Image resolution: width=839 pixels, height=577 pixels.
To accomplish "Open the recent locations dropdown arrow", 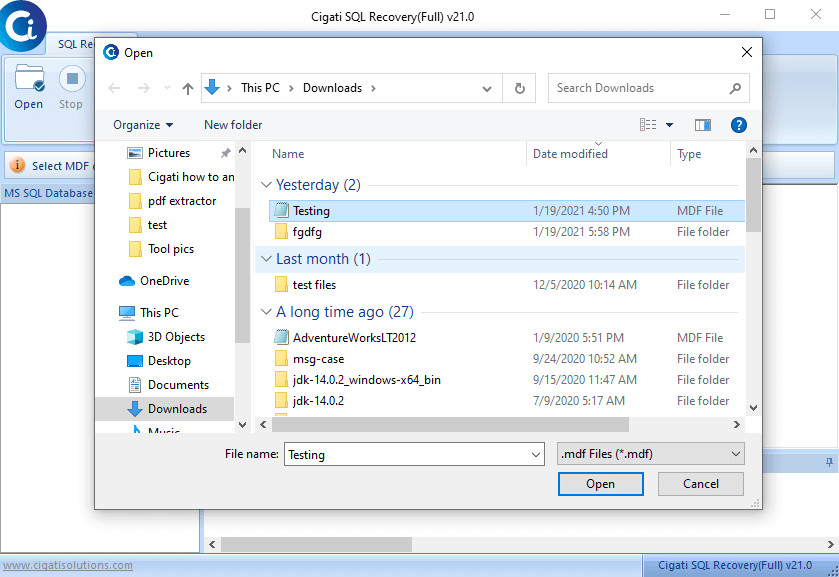I will (167, 88).
